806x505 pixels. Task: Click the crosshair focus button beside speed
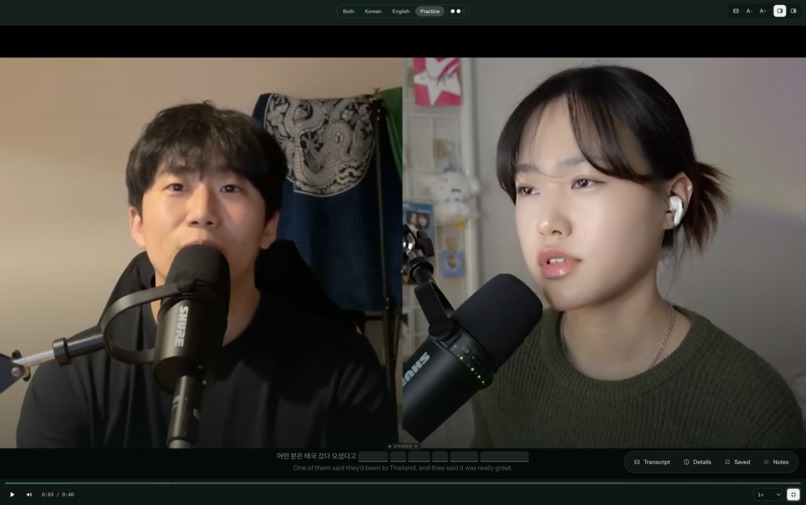tap(793, 494)
